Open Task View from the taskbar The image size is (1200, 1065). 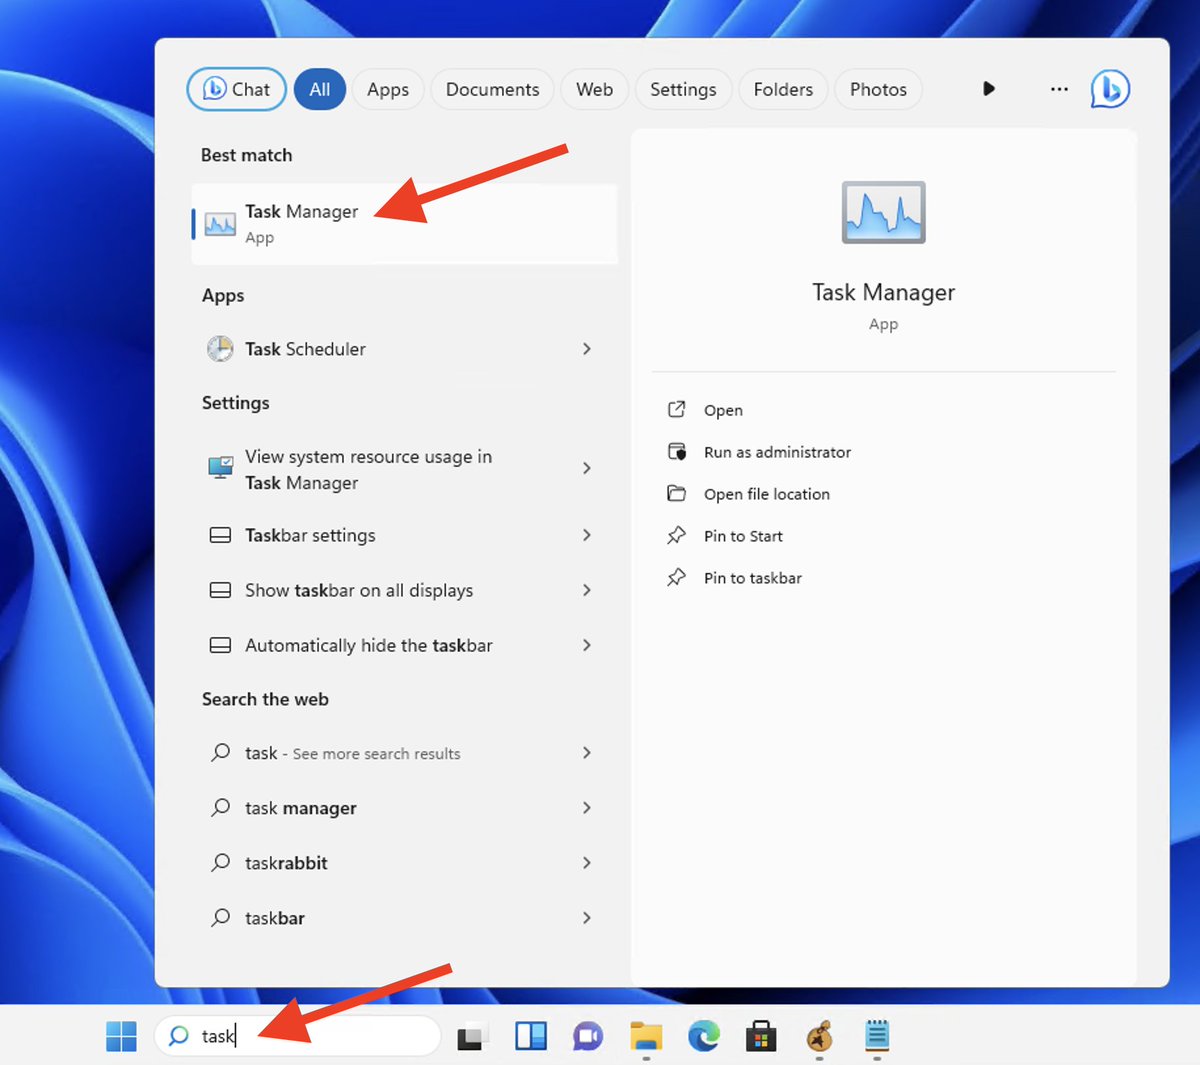(472, 1037)
